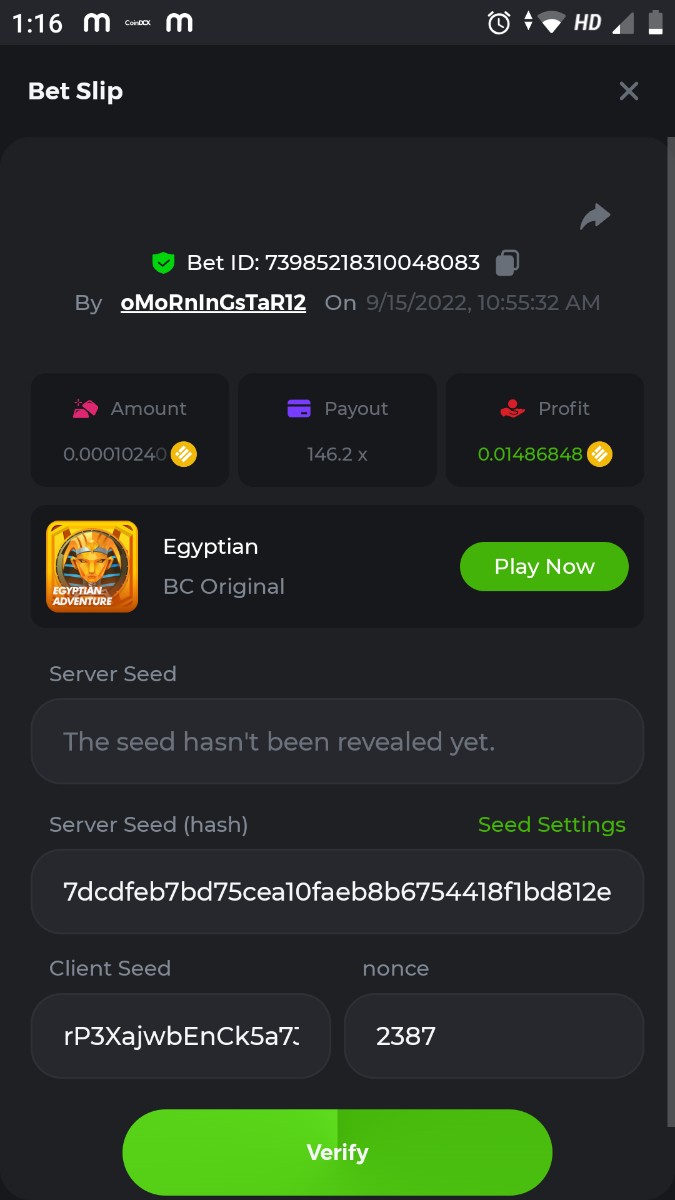Select the Server Seed hash field

(337, 892)
